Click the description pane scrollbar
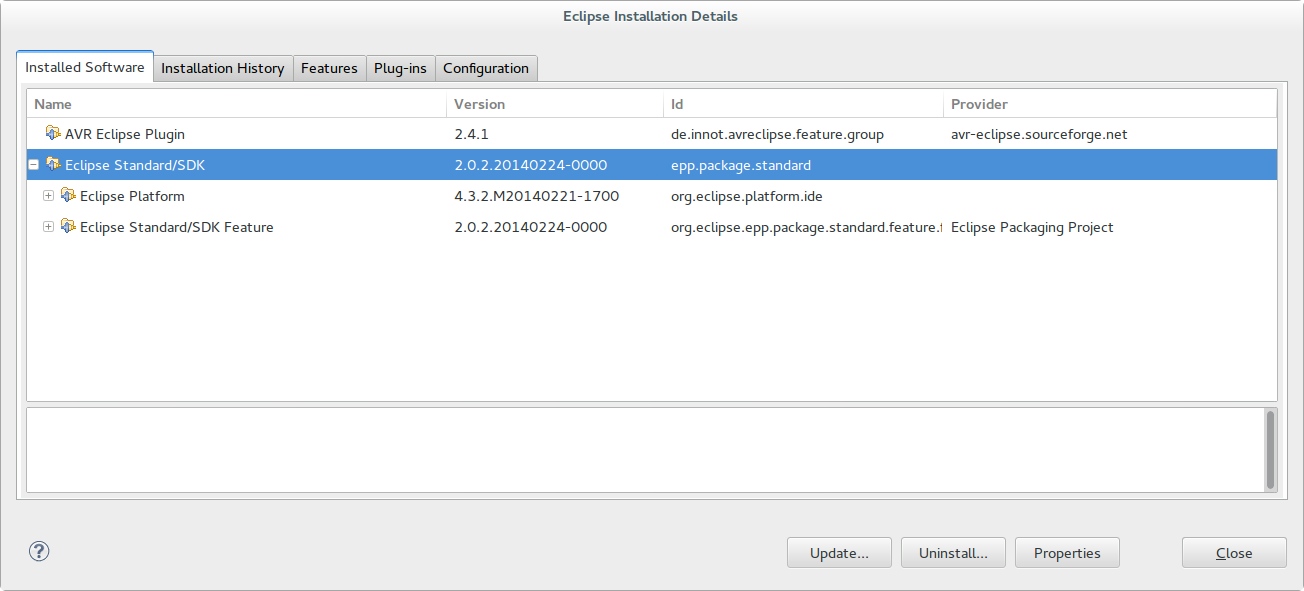 click(x=1270, y=449)
